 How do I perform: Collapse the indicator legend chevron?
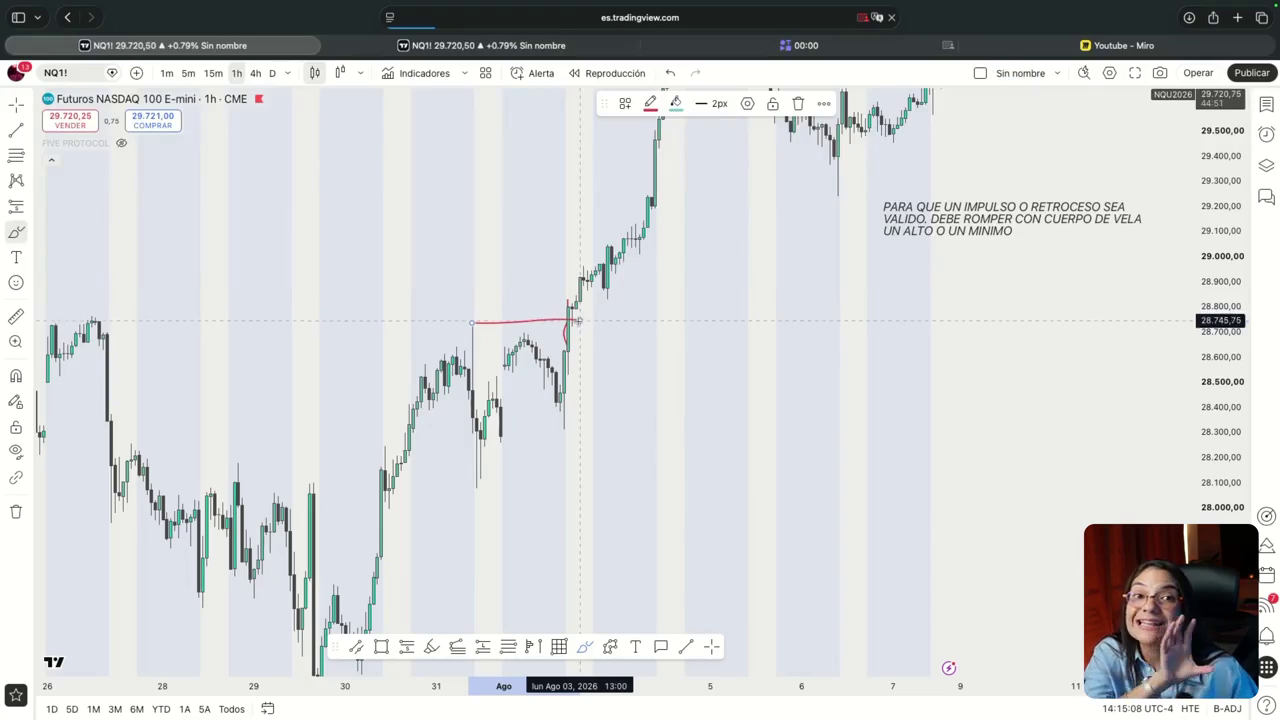(51, 160)
